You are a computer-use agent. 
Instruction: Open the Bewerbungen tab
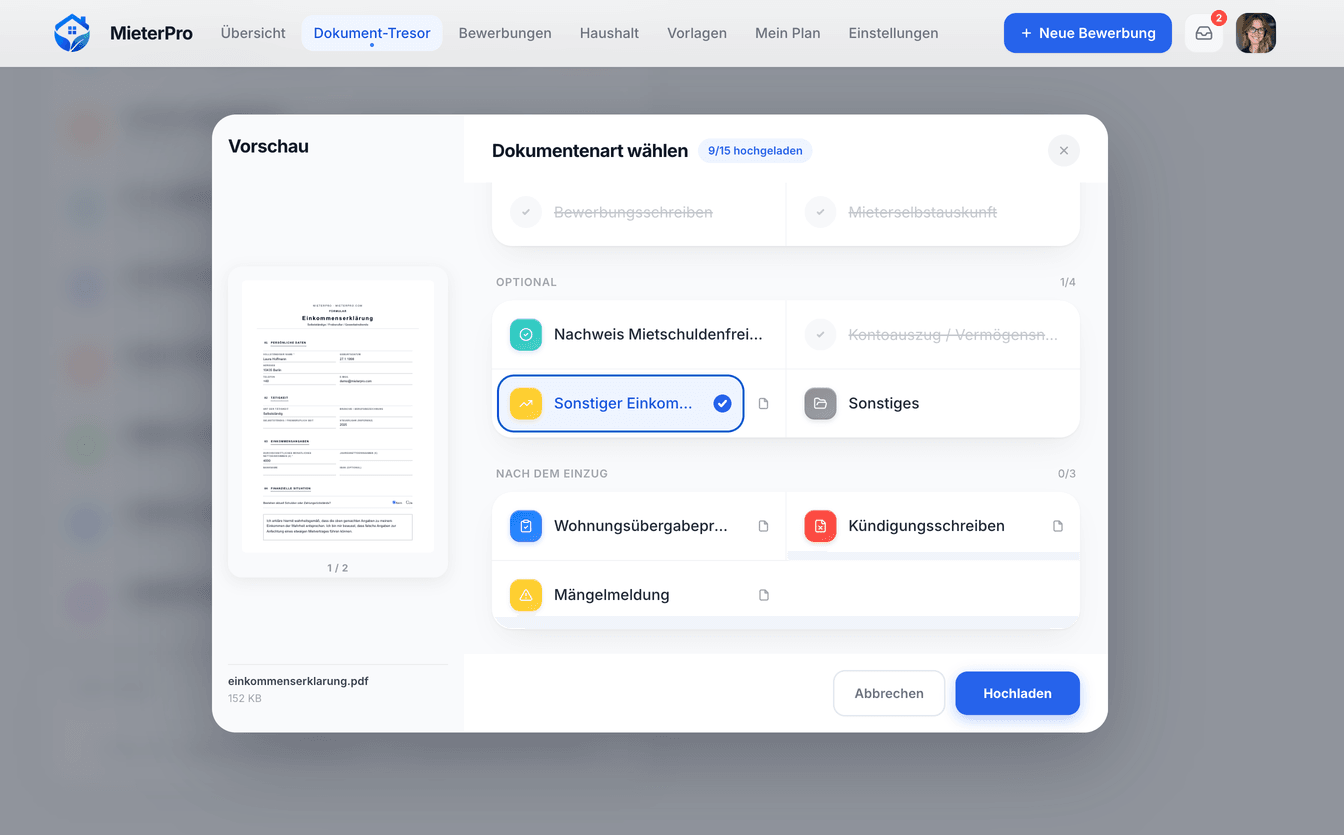[505, 33]
